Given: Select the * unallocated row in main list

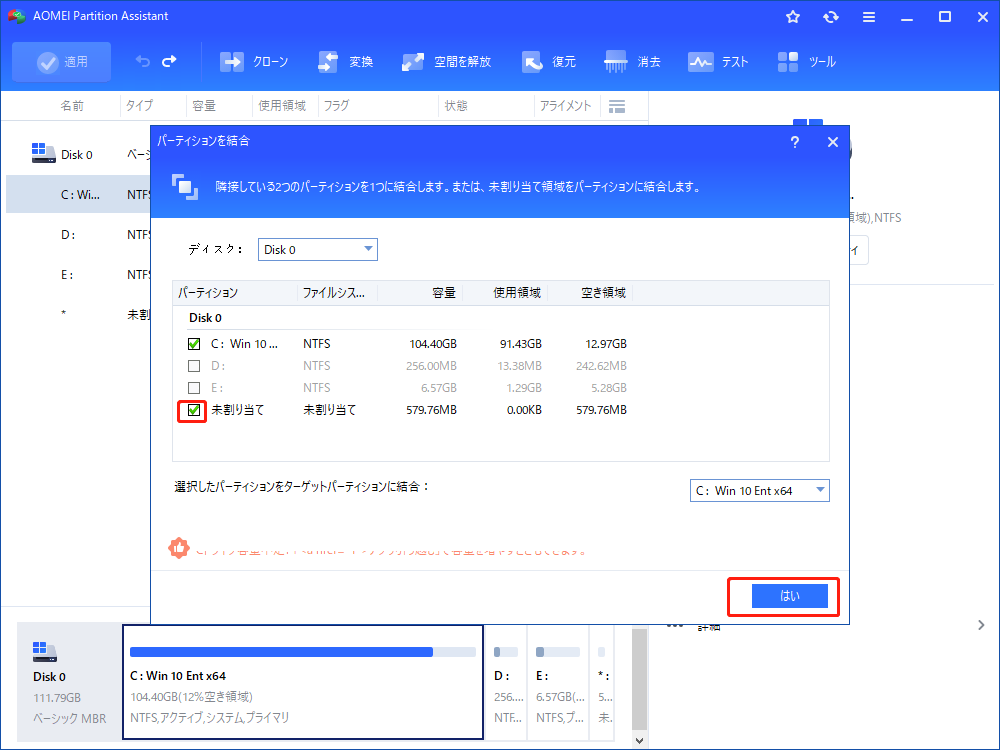Looking at the screenshot, I should tap(78, 314).
